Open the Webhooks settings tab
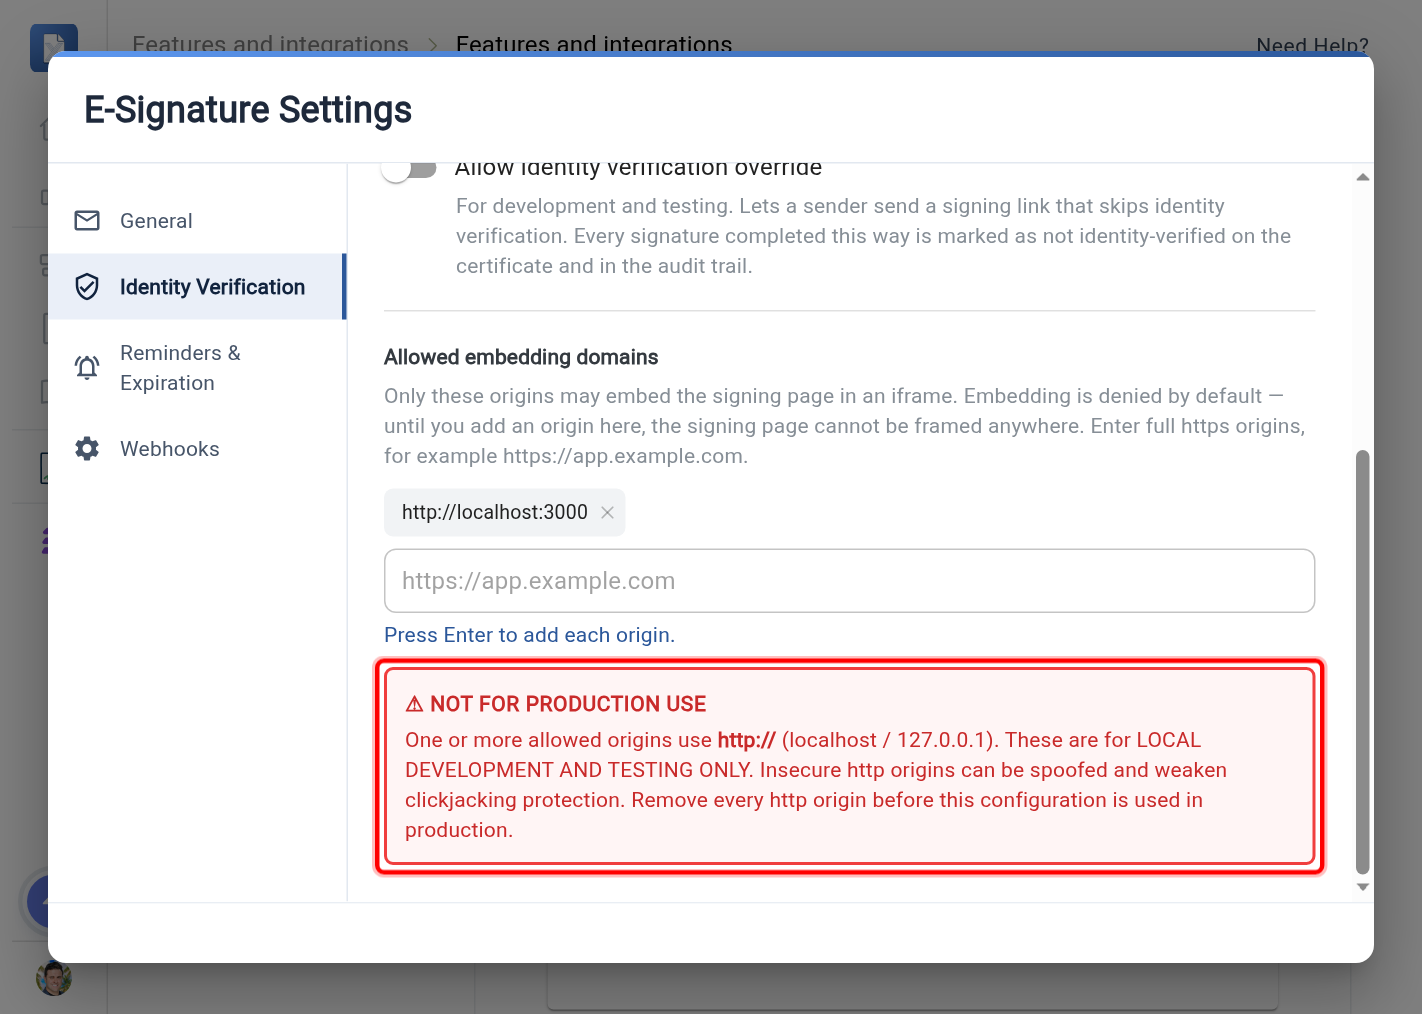 197,449
